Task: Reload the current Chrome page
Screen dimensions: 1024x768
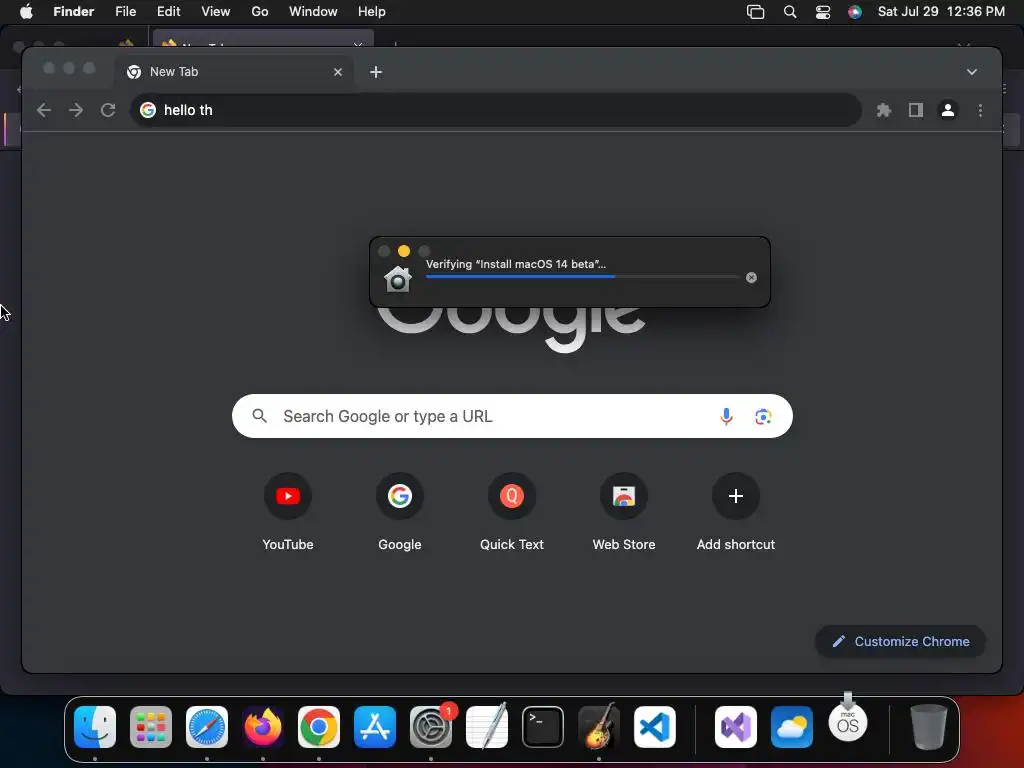Action: (108, 110)
